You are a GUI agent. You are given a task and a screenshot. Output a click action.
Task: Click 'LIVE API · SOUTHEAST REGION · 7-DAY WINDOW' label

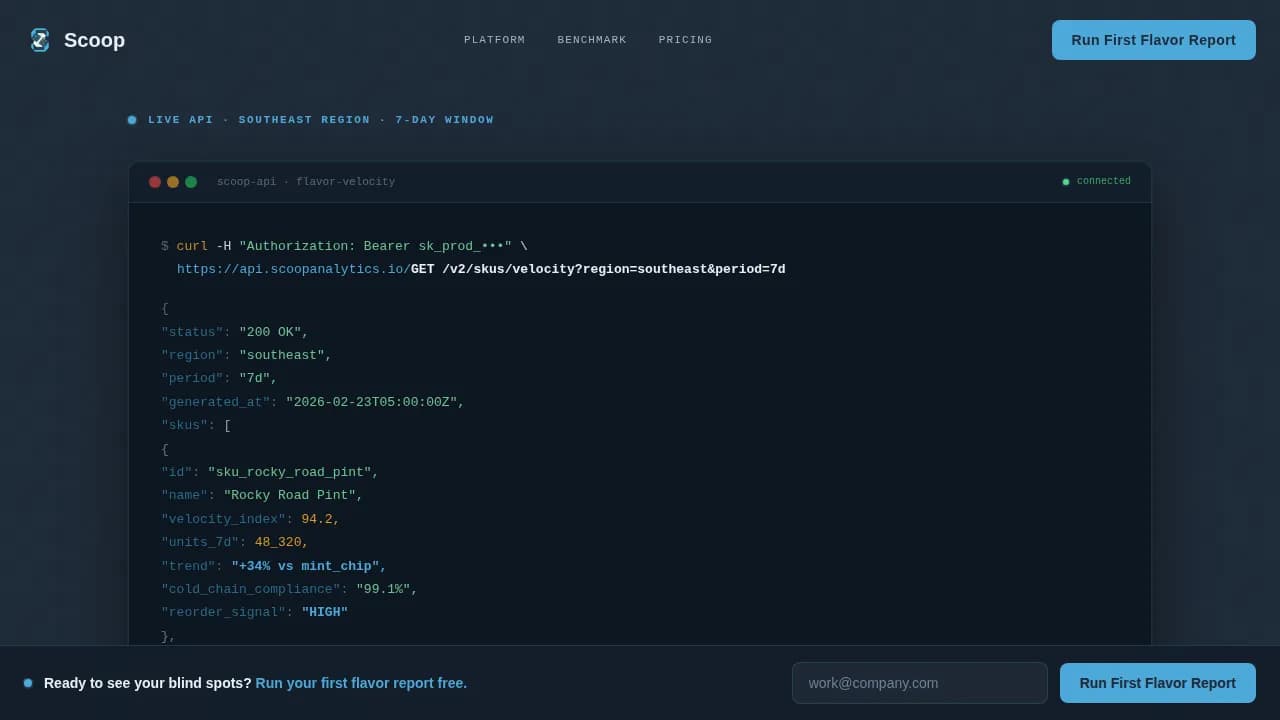321,120
